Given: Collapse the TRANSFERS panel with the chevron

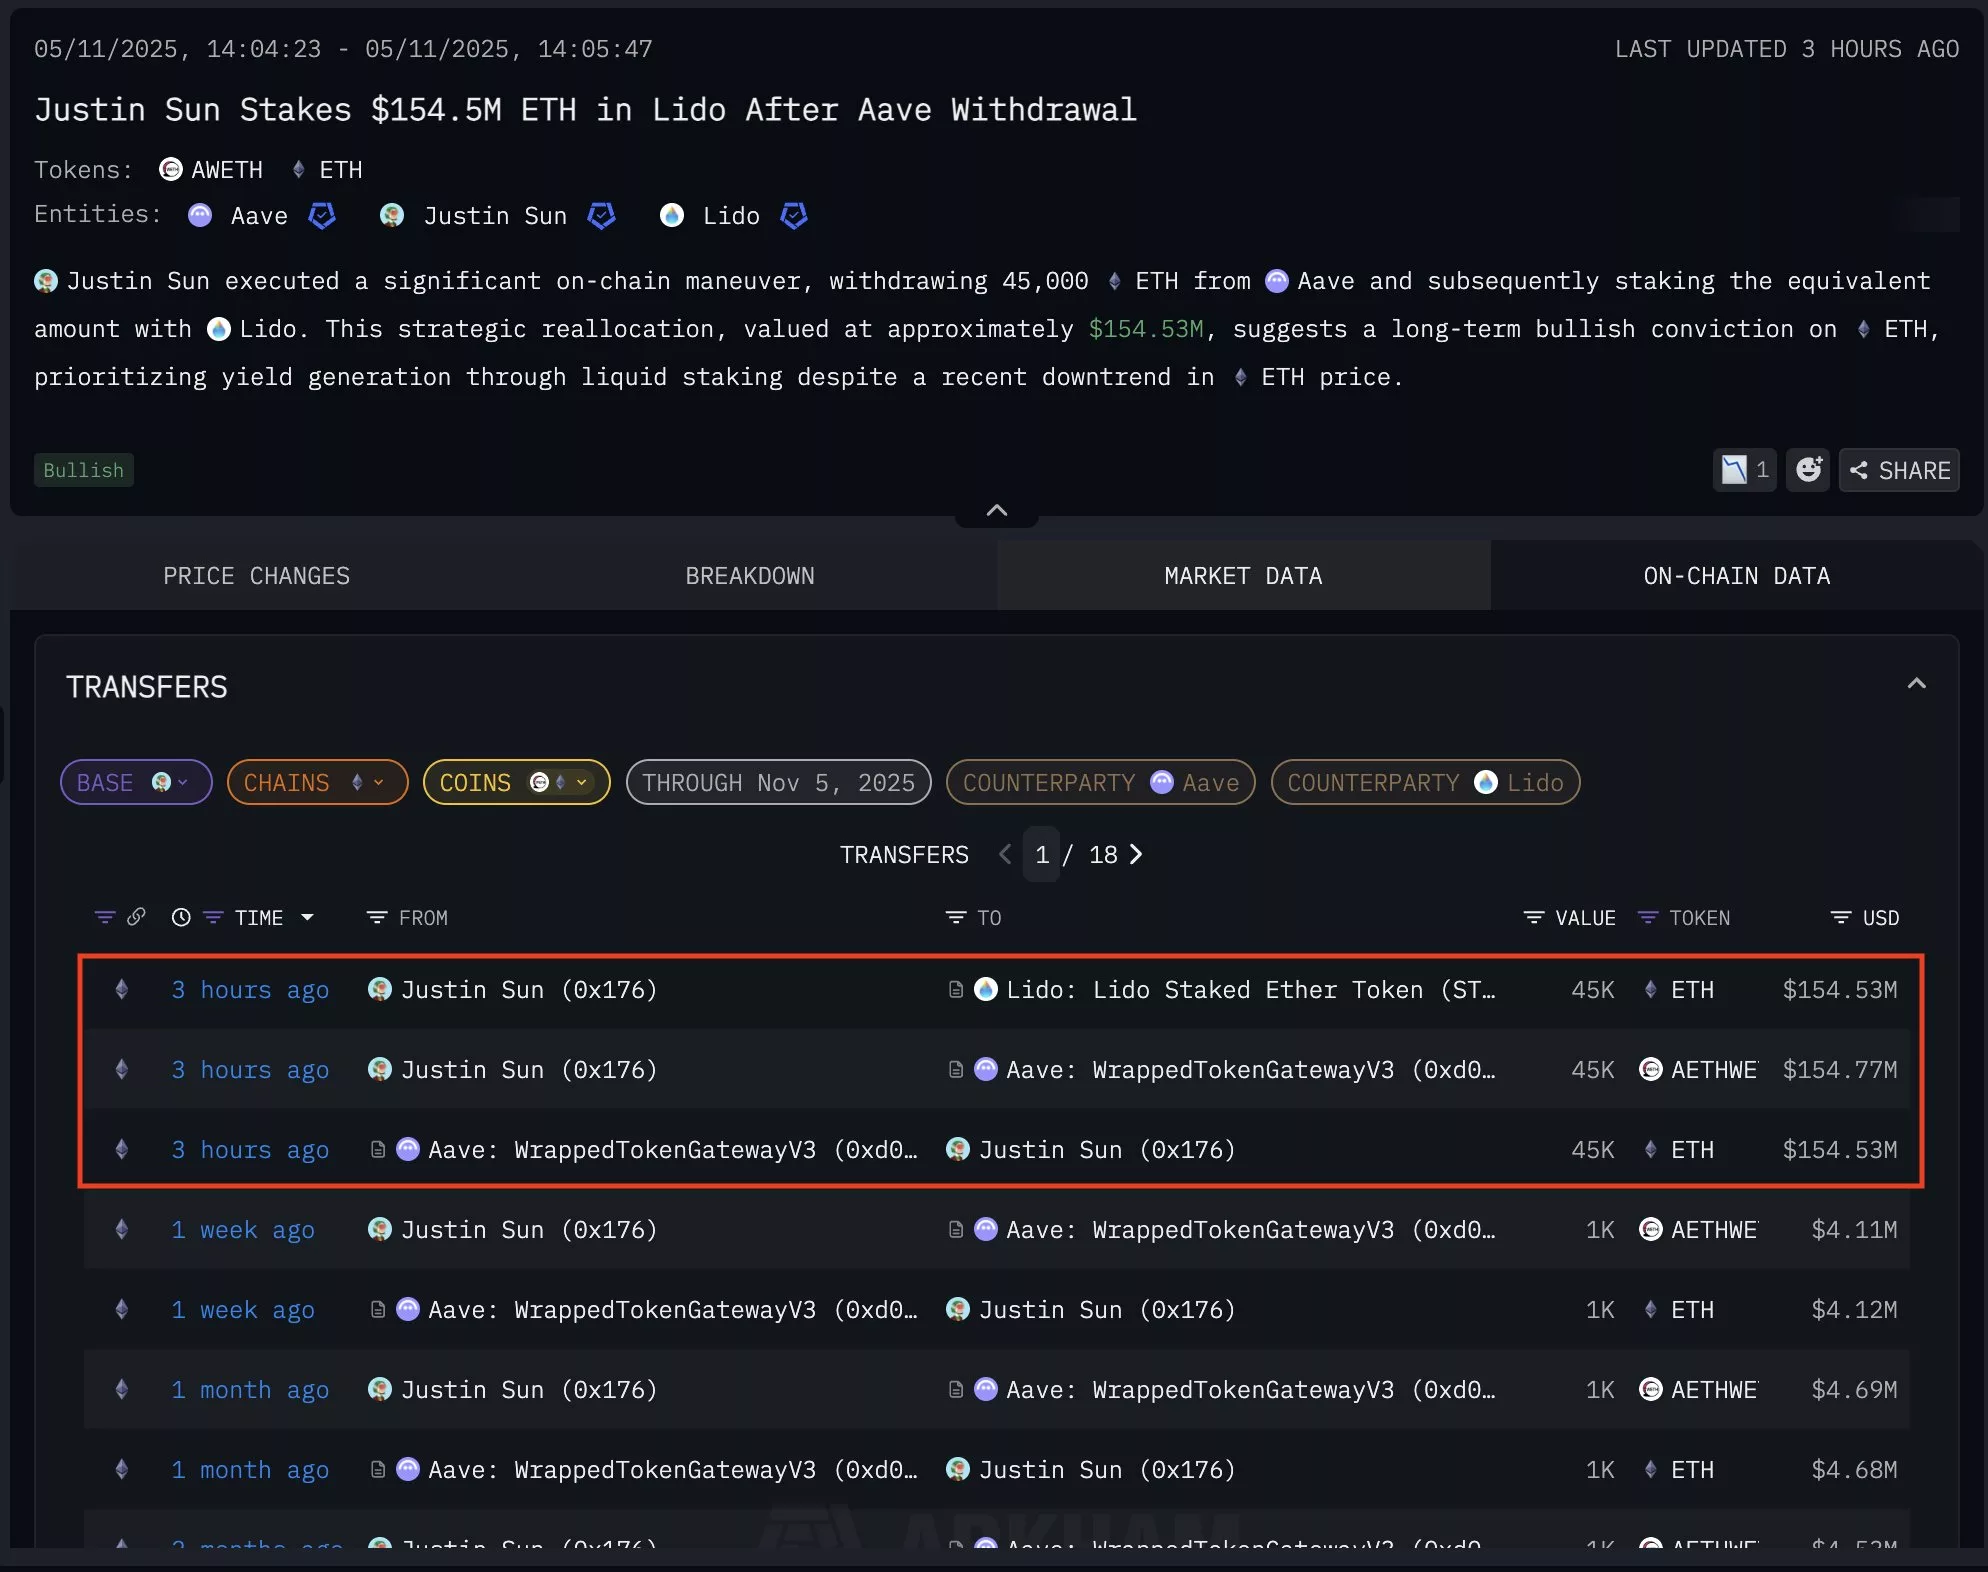Looking at the screenshot, I should 1916,684.
